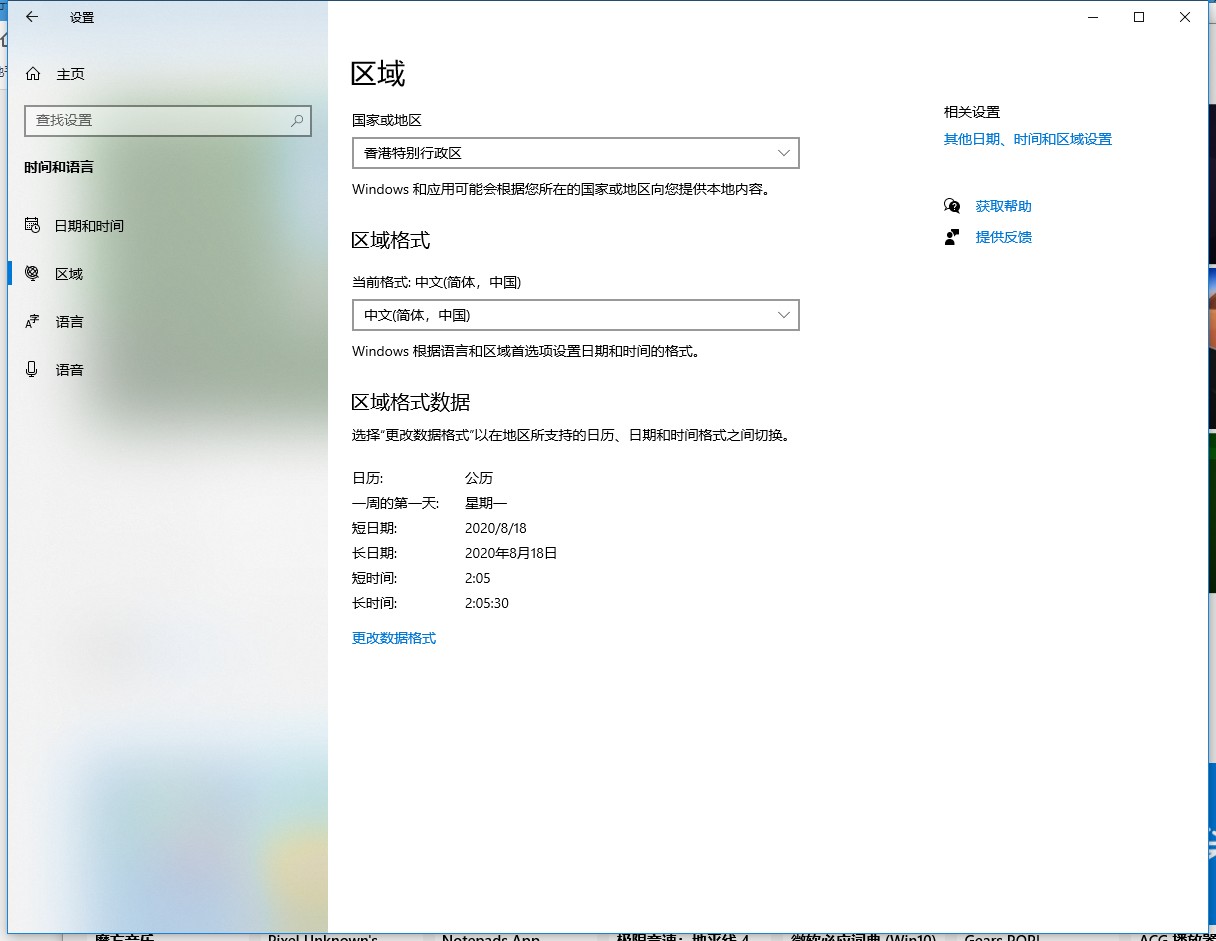Click the 获取帮助 text label
Image resolution: width=1216 pixels, height=941 pixels.
click(x=1001, y=205)
